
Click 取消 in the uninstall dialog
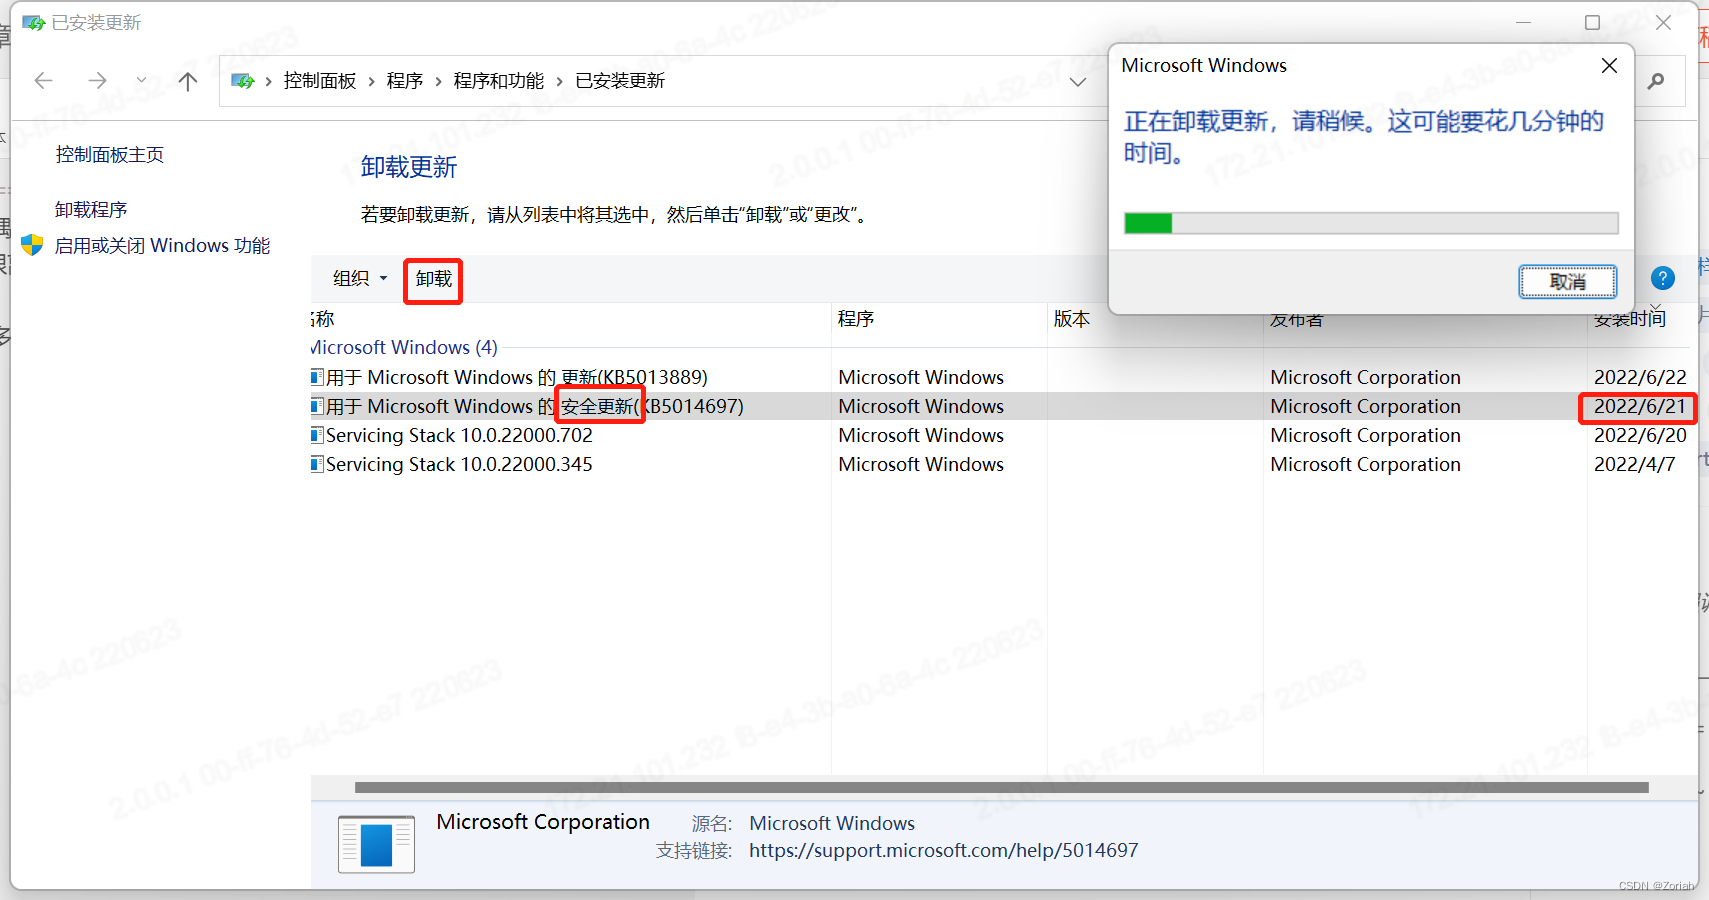(1568, 282)
